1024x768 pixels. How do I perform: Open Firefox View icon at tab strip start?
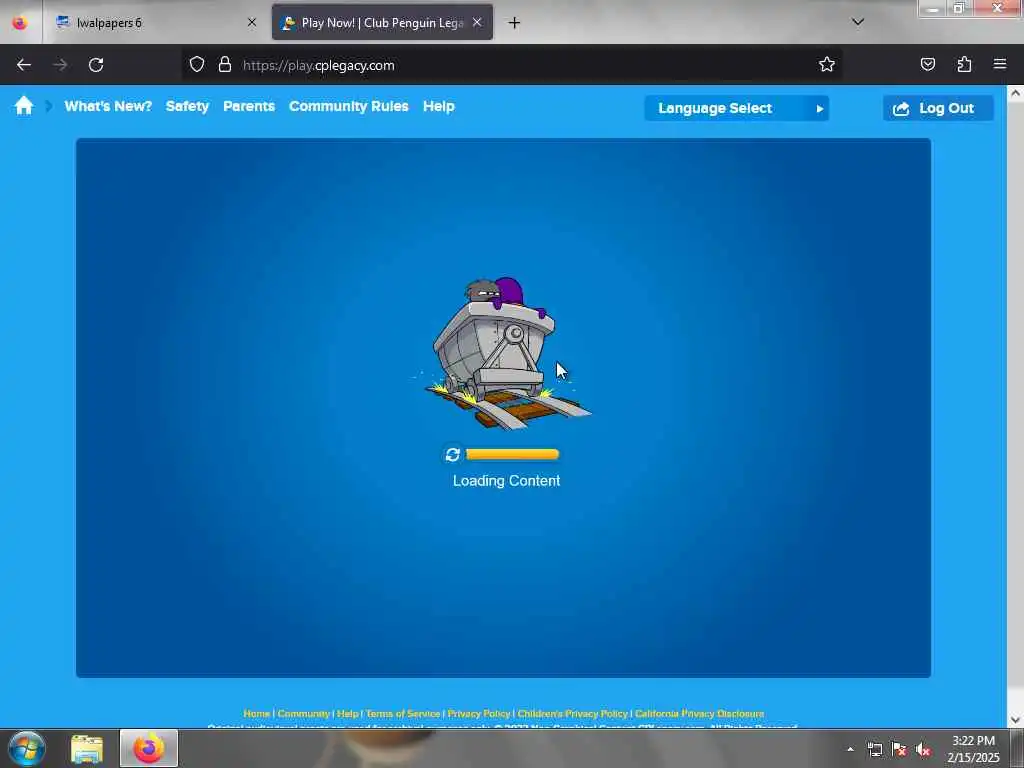pos(20,23)
